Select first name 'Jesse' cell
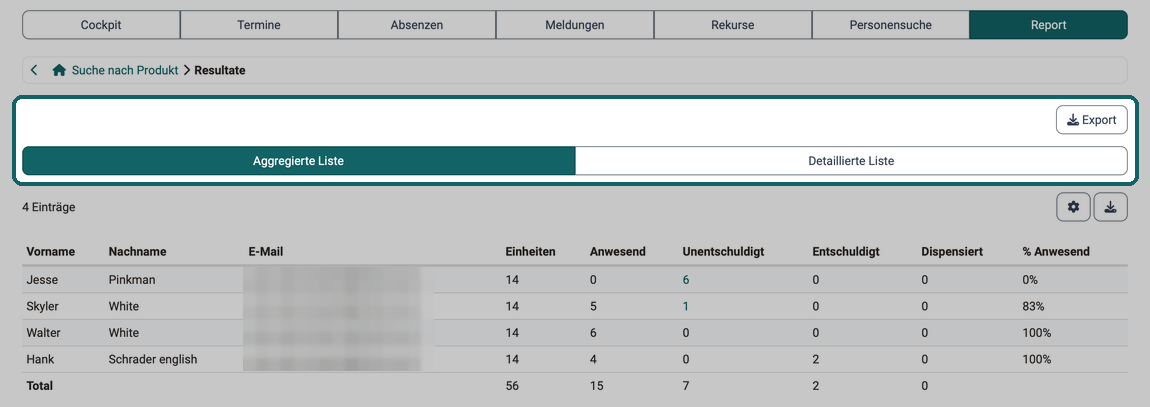The image size is (1150, 407). (40, 279)
